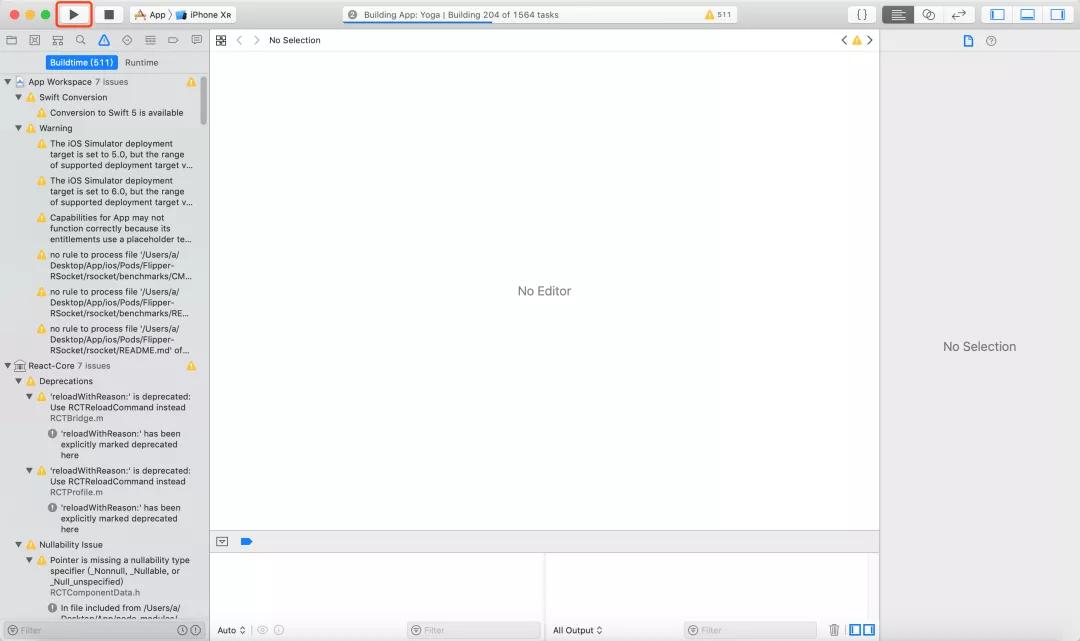Open the Find navigator magnifier icon
The image size is (1080, 641).
click(81, 40)
